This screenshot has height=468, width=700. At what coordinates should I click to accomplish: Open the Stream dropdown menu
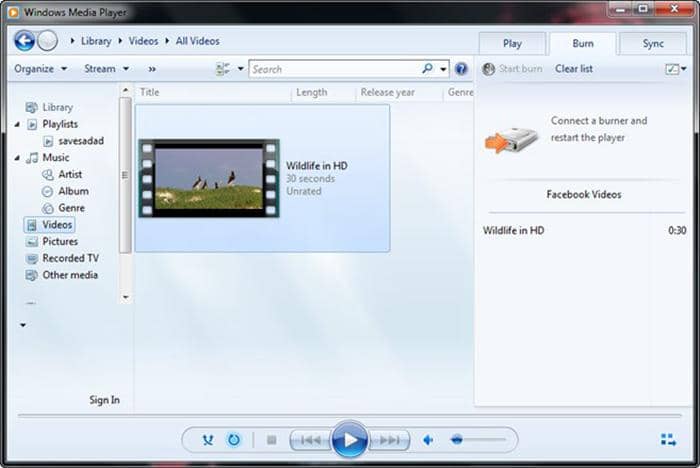click(x=107, y=69)
